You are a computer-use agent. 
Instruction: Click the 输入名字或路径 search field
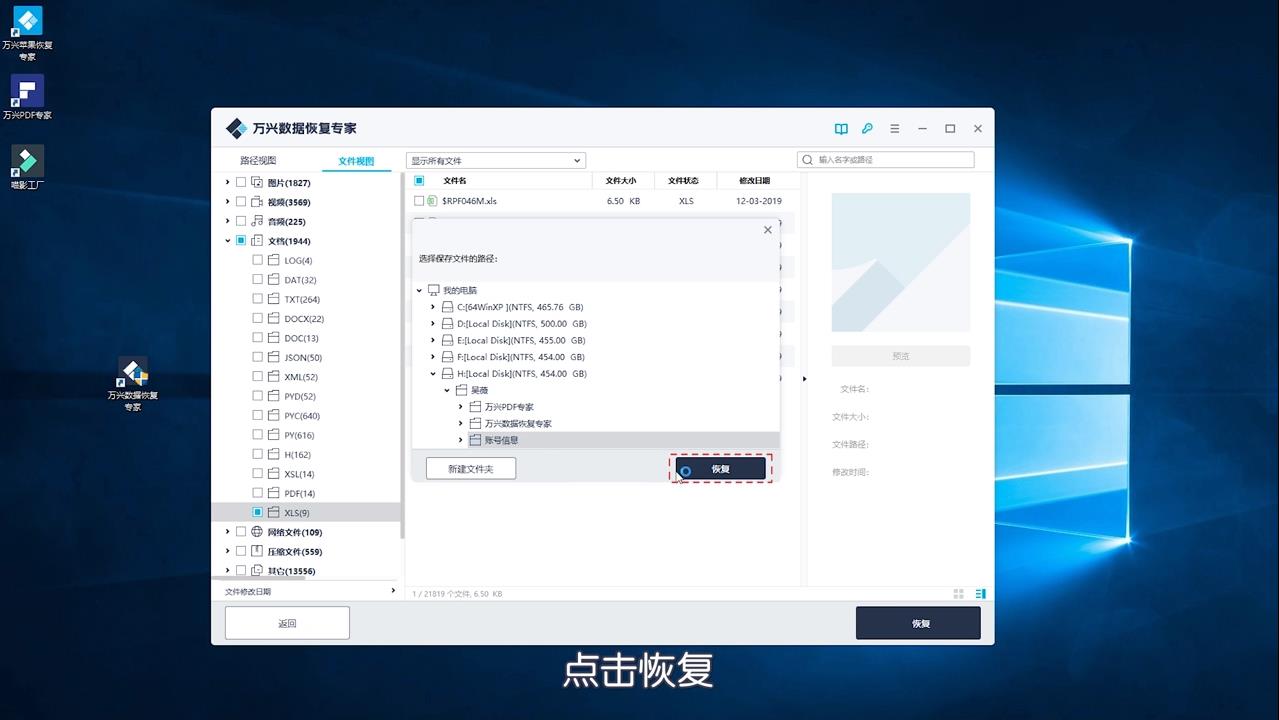point(886,160)
